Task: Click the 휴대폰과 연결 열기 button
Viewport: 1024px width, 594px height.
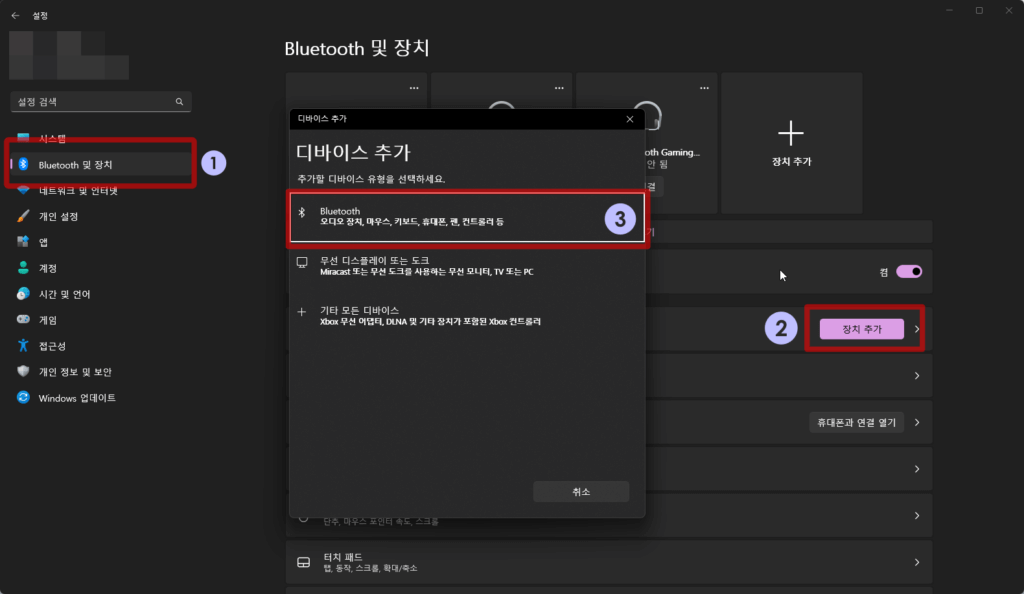Action: [x=855, y=421]
